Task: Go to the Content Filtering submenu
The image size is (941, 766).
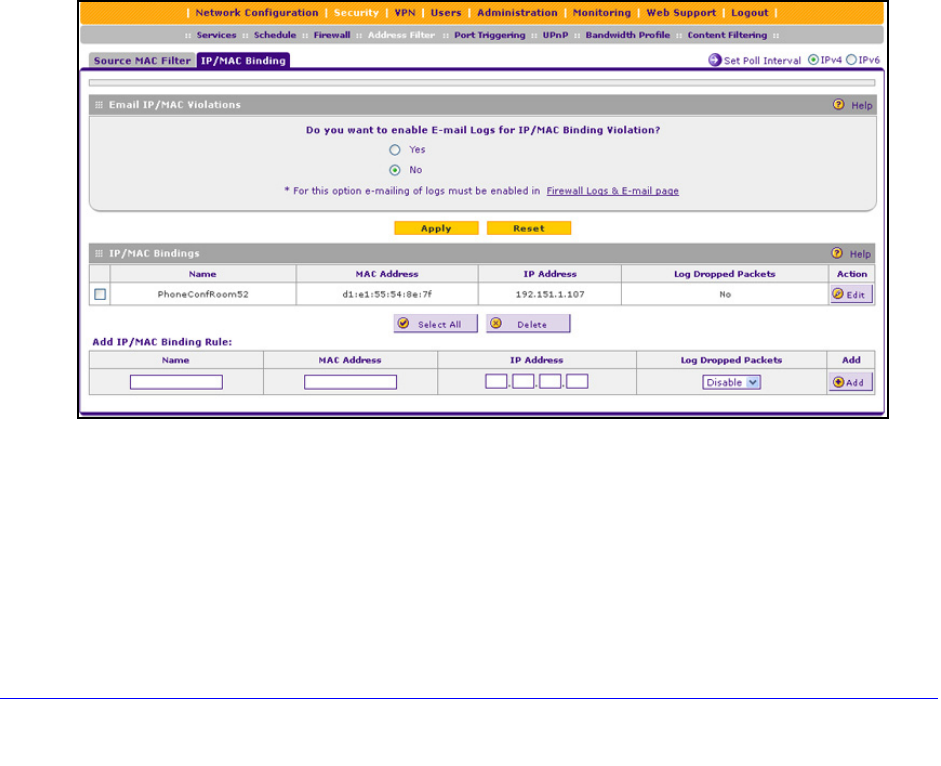Action: pos(727,35)
